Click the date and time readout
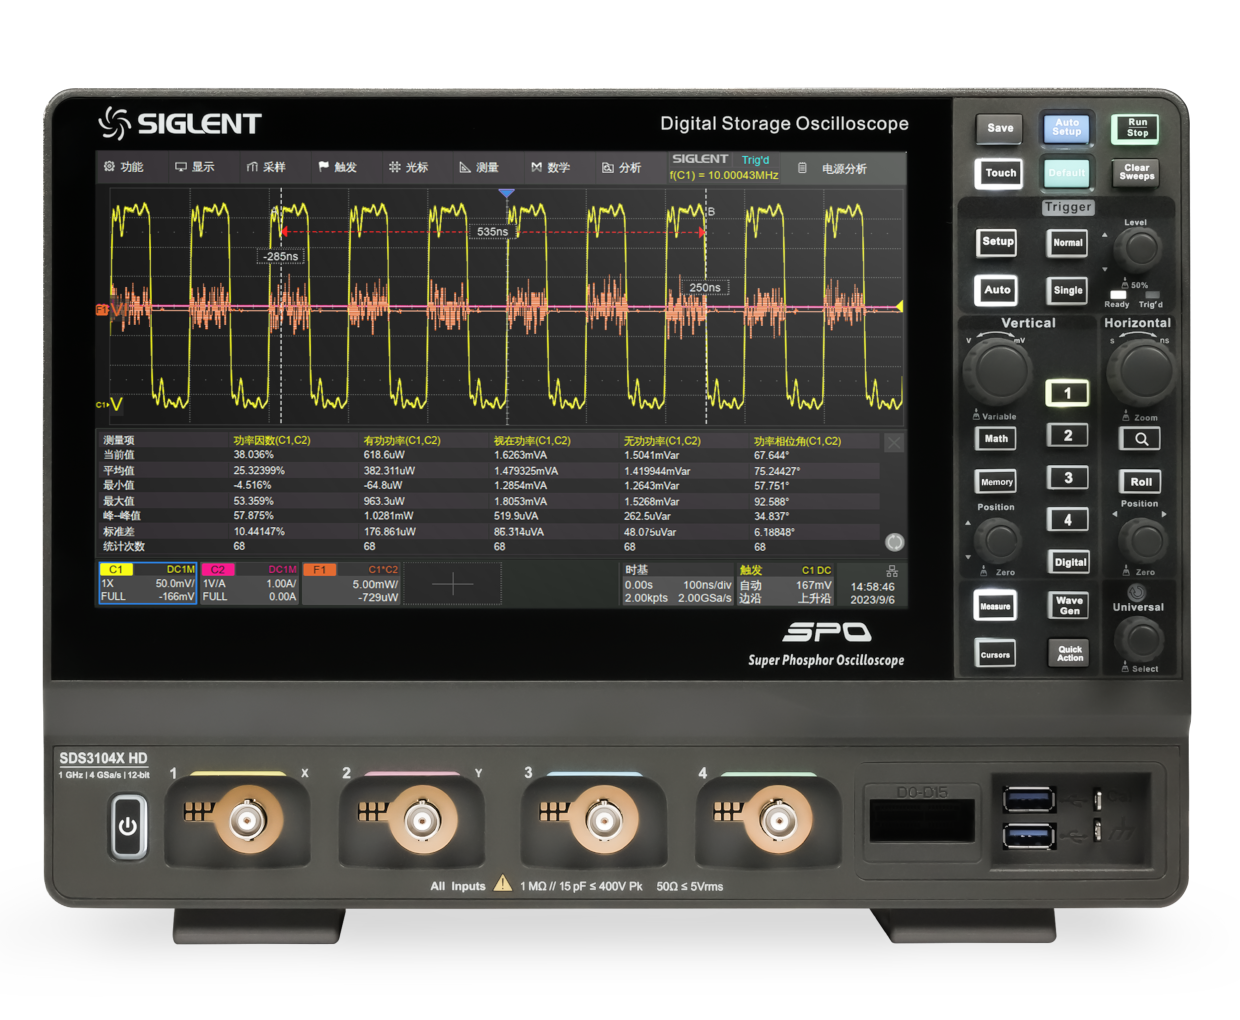 873,593
